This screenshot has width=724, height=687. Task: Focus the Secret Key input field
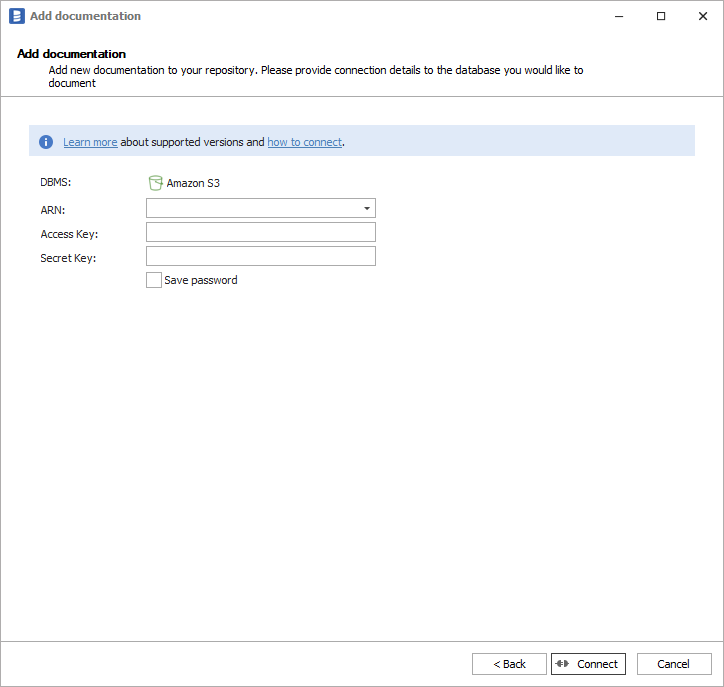tap(260, 256)
